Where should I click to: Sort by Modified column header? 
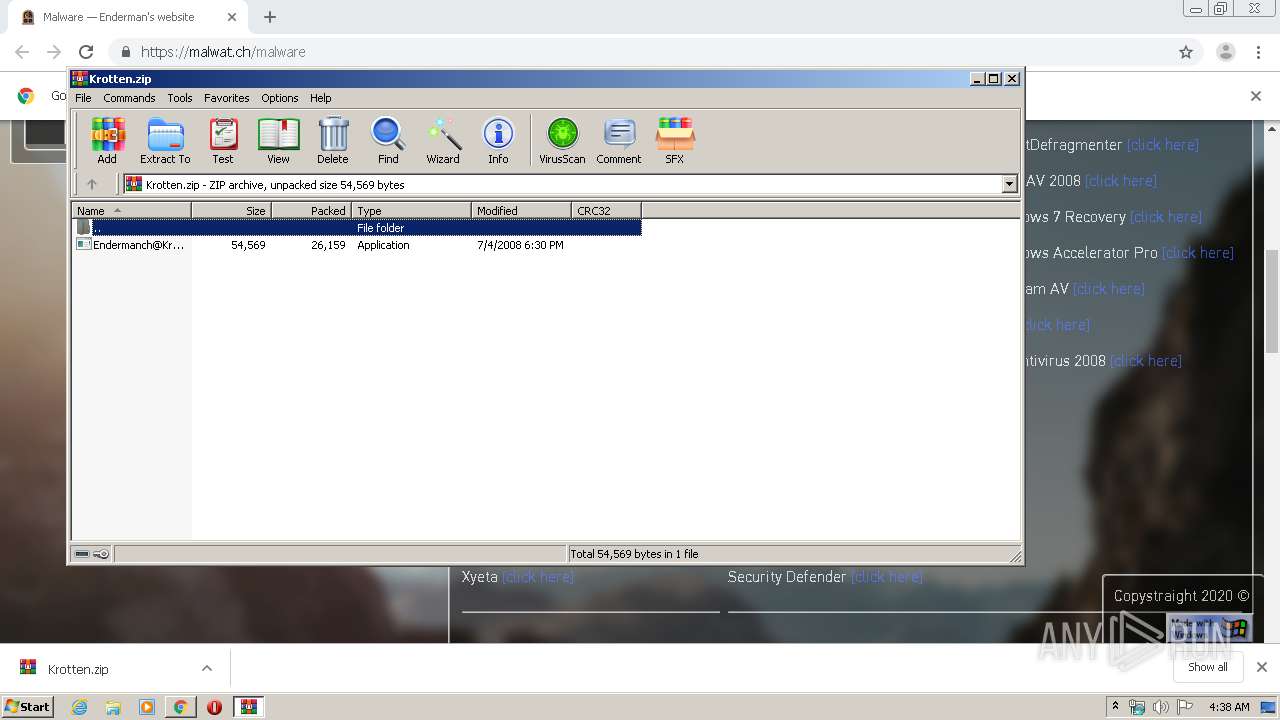521,210
